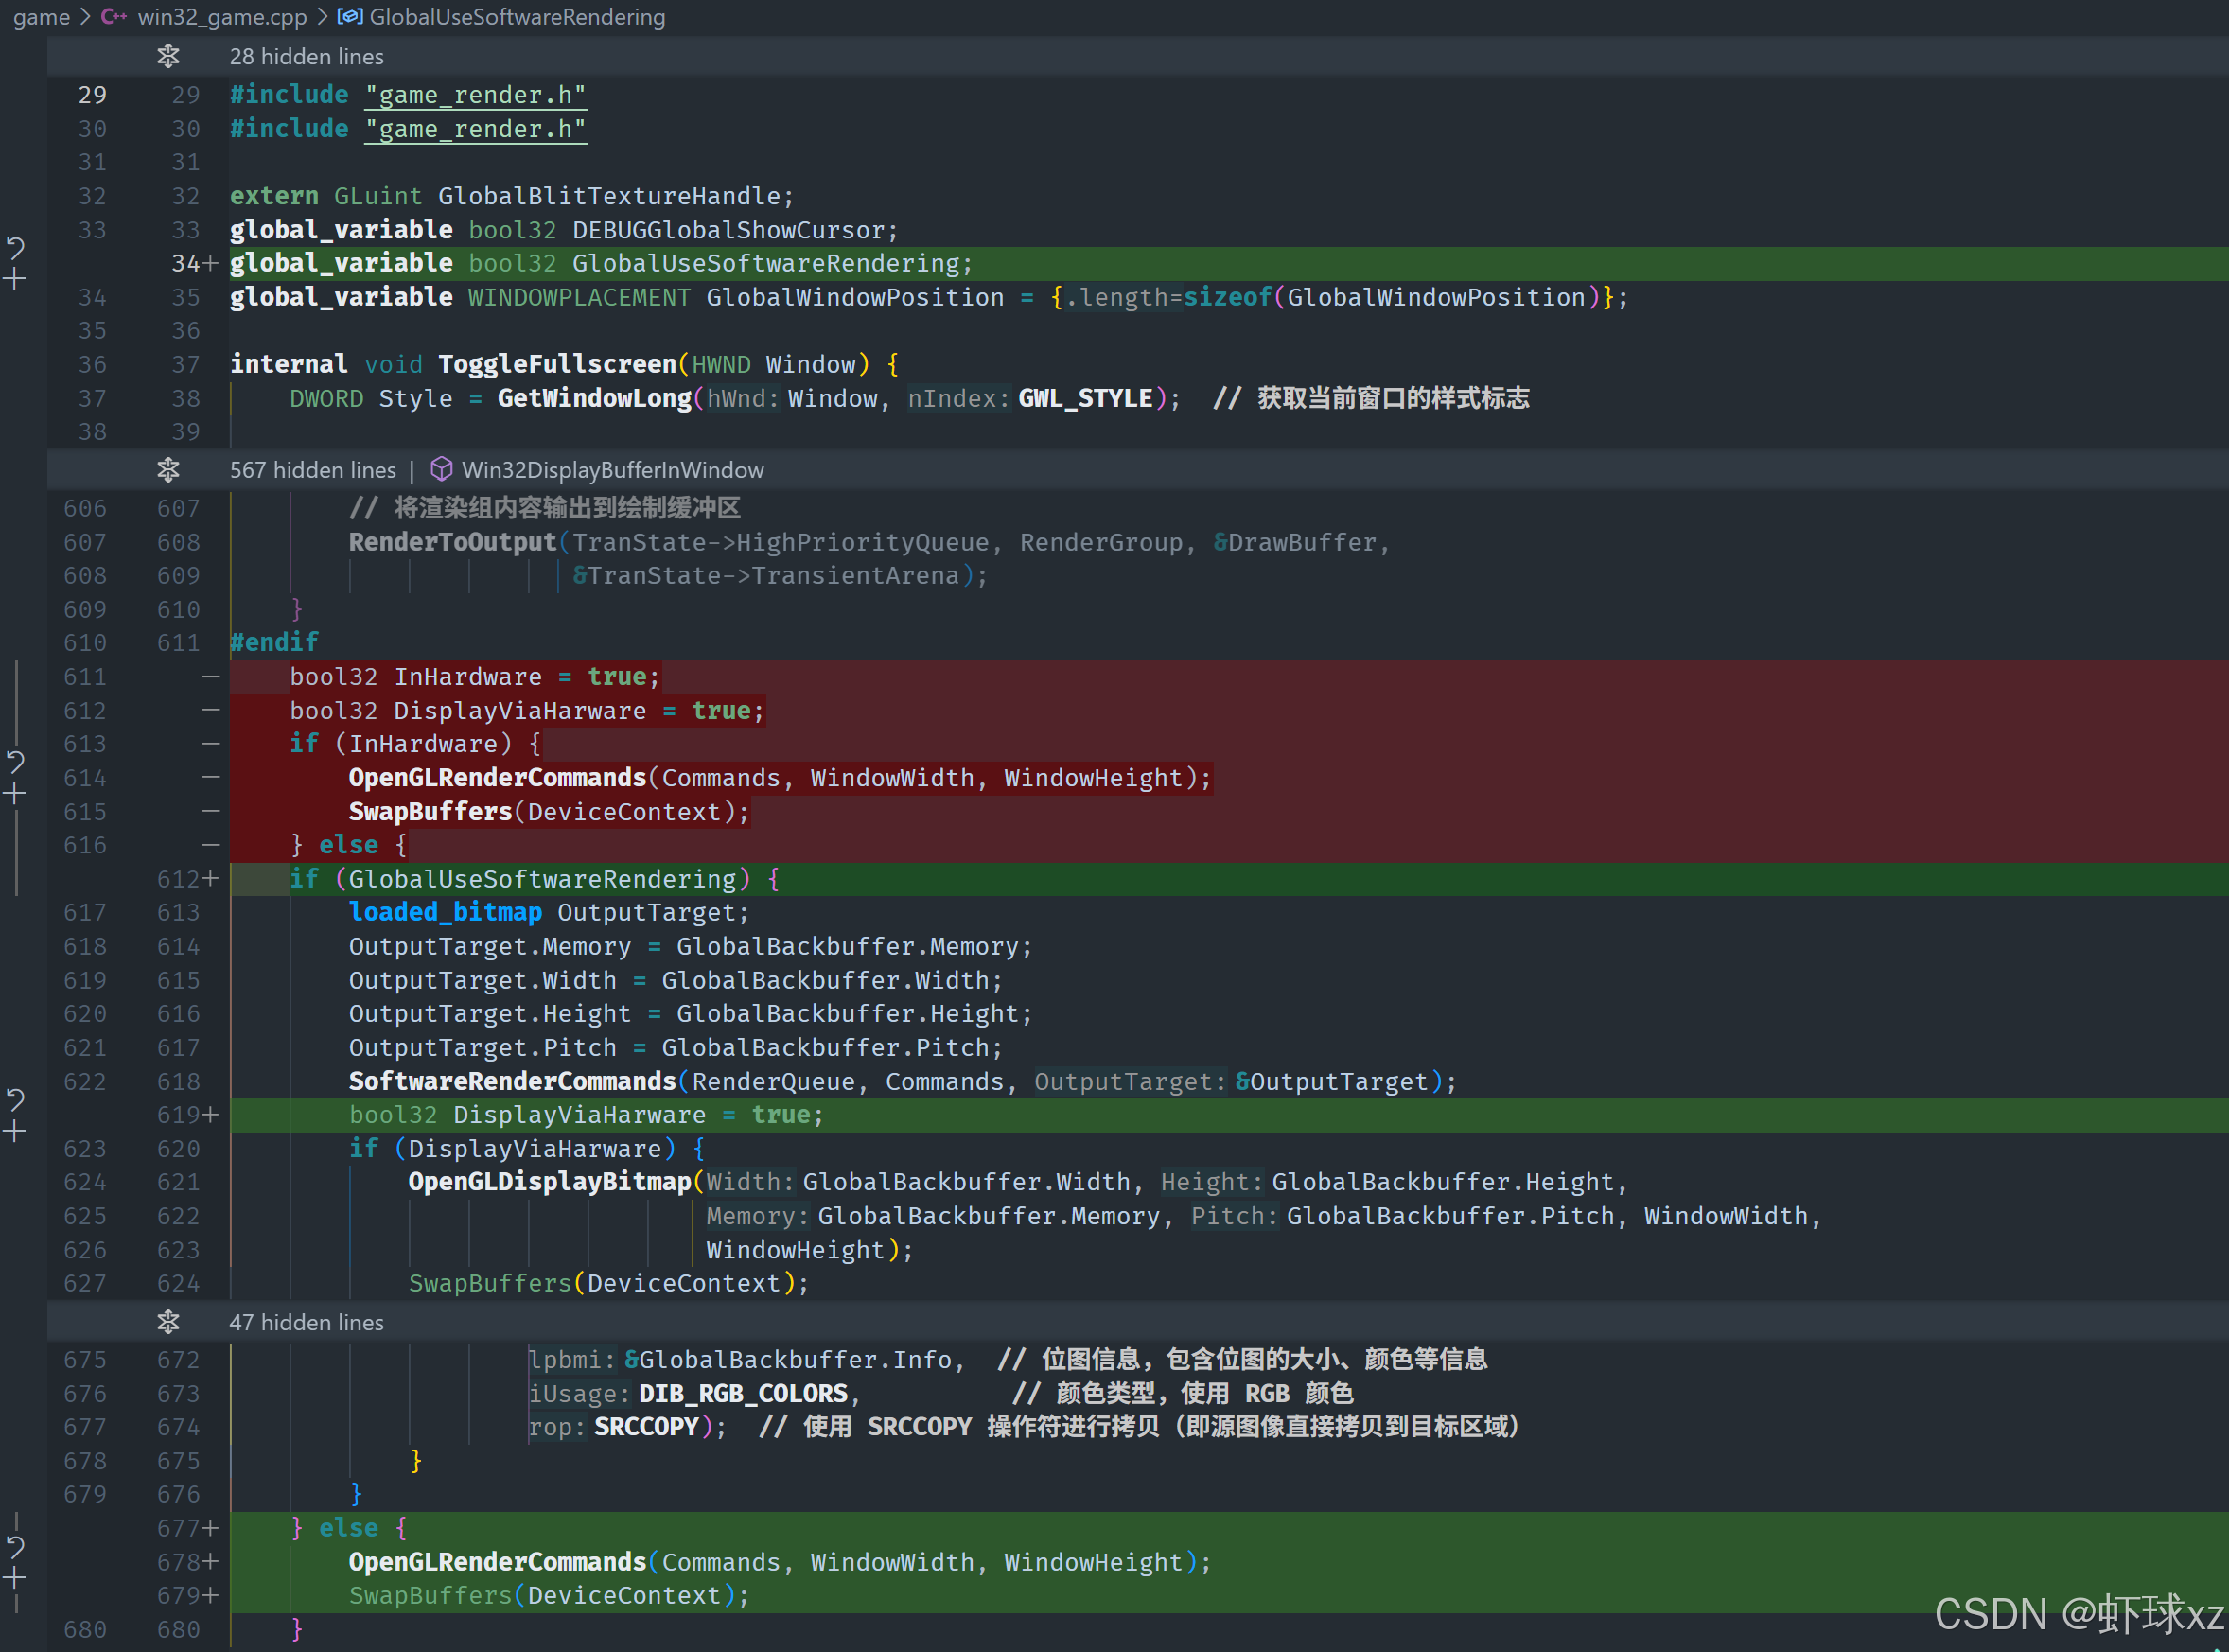The width and height of the screenshot is (2229, 1652).
Task: Click the 28 hidden lines label
Action: click(306, 56)
